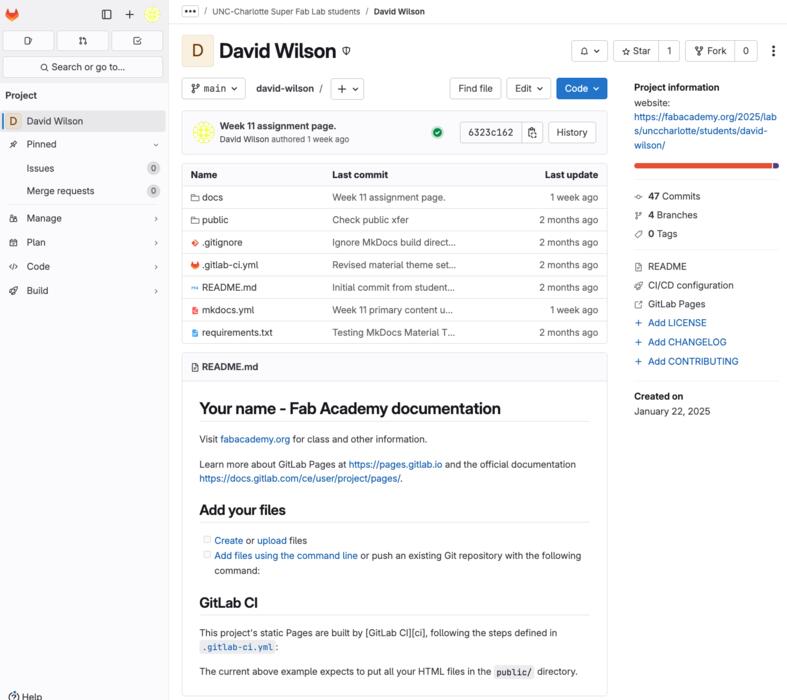The height and width of the screenshot is (700, 787).
Task: Open Merge requests in the sidebar
Action: [x=83, y=191]
